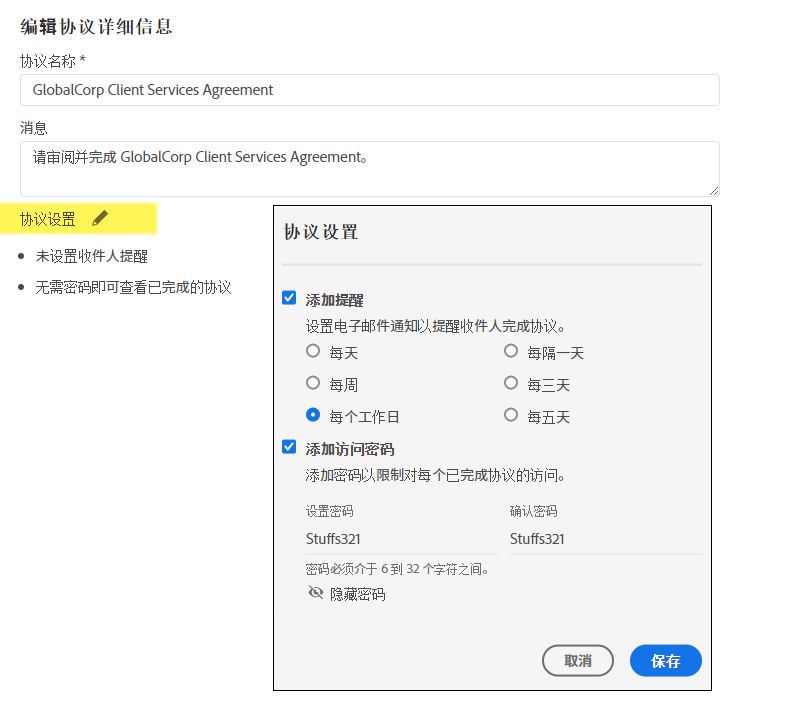Click the message box resize handle
The width and height of the screenshot is (809, 713).
714,191
